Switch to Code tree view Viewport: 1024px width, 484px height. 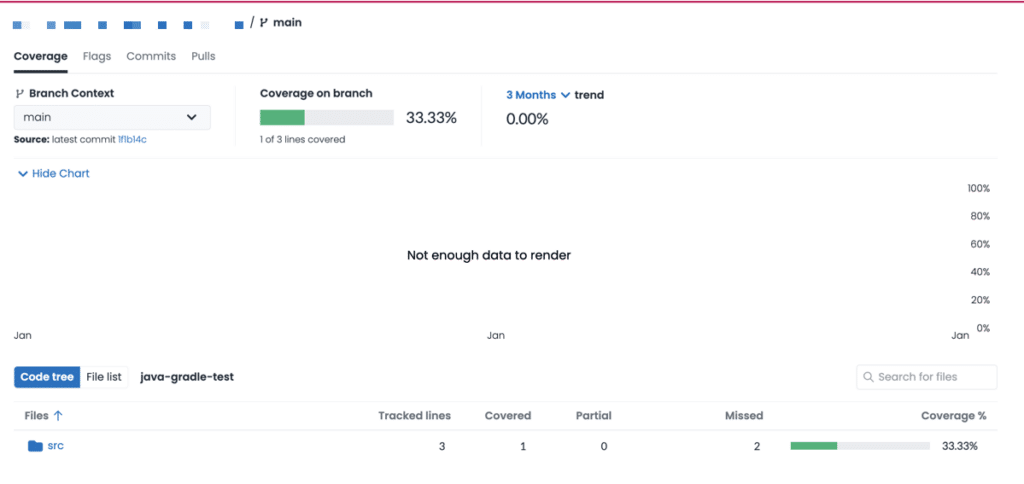point(47,377)
